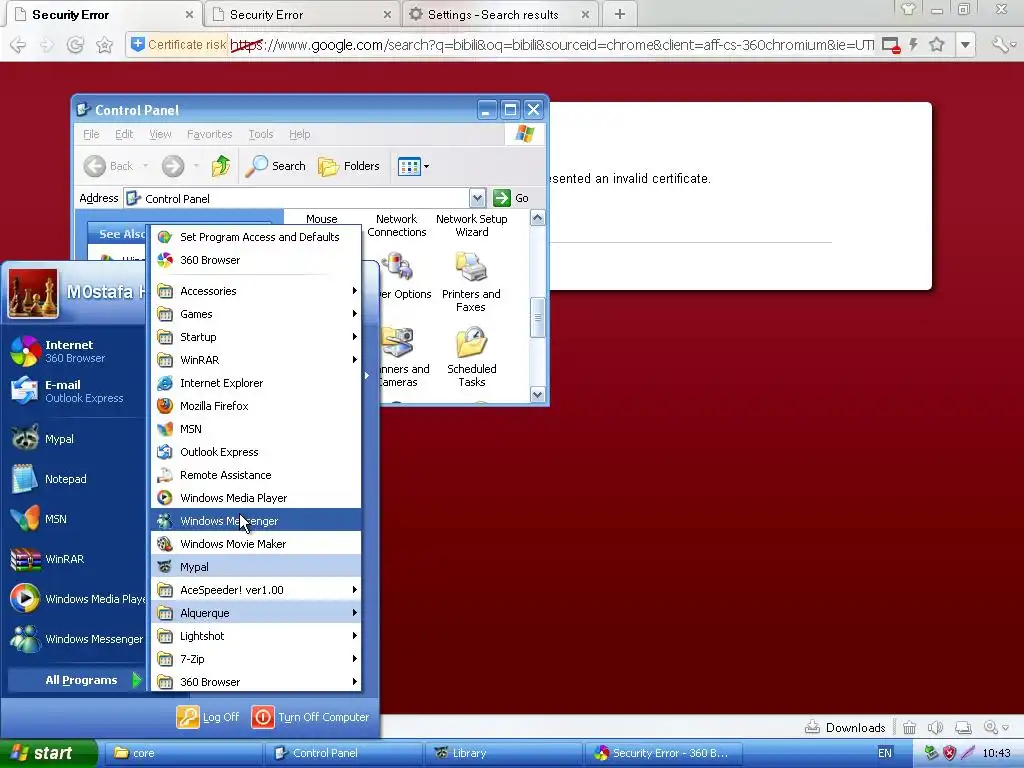Click the Certificate risk shield icon
Image resolution: width=1024 pixels, height=768 pixels.
pyautogui.click(x=137, y=44)
